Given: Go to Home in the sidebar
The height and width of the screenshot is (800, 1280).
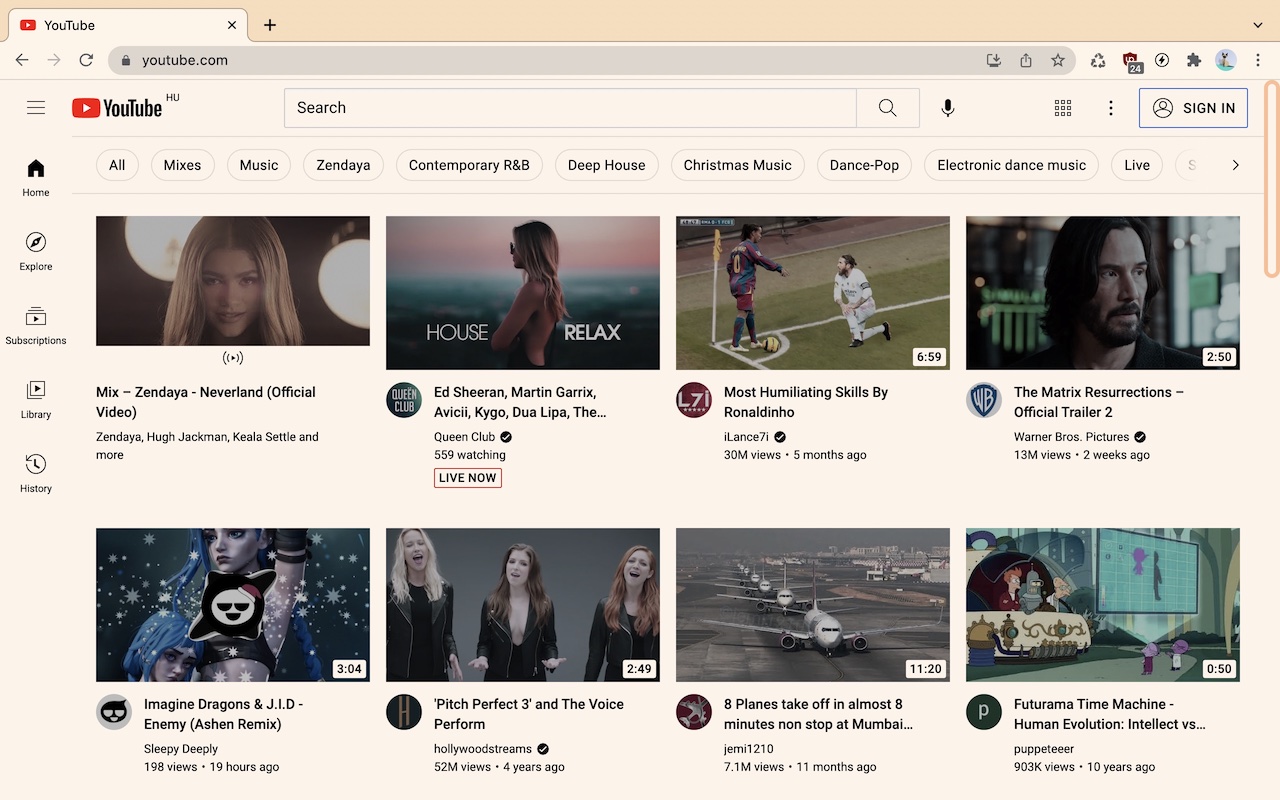Looking at the screenshot, I should pos(36,178).
